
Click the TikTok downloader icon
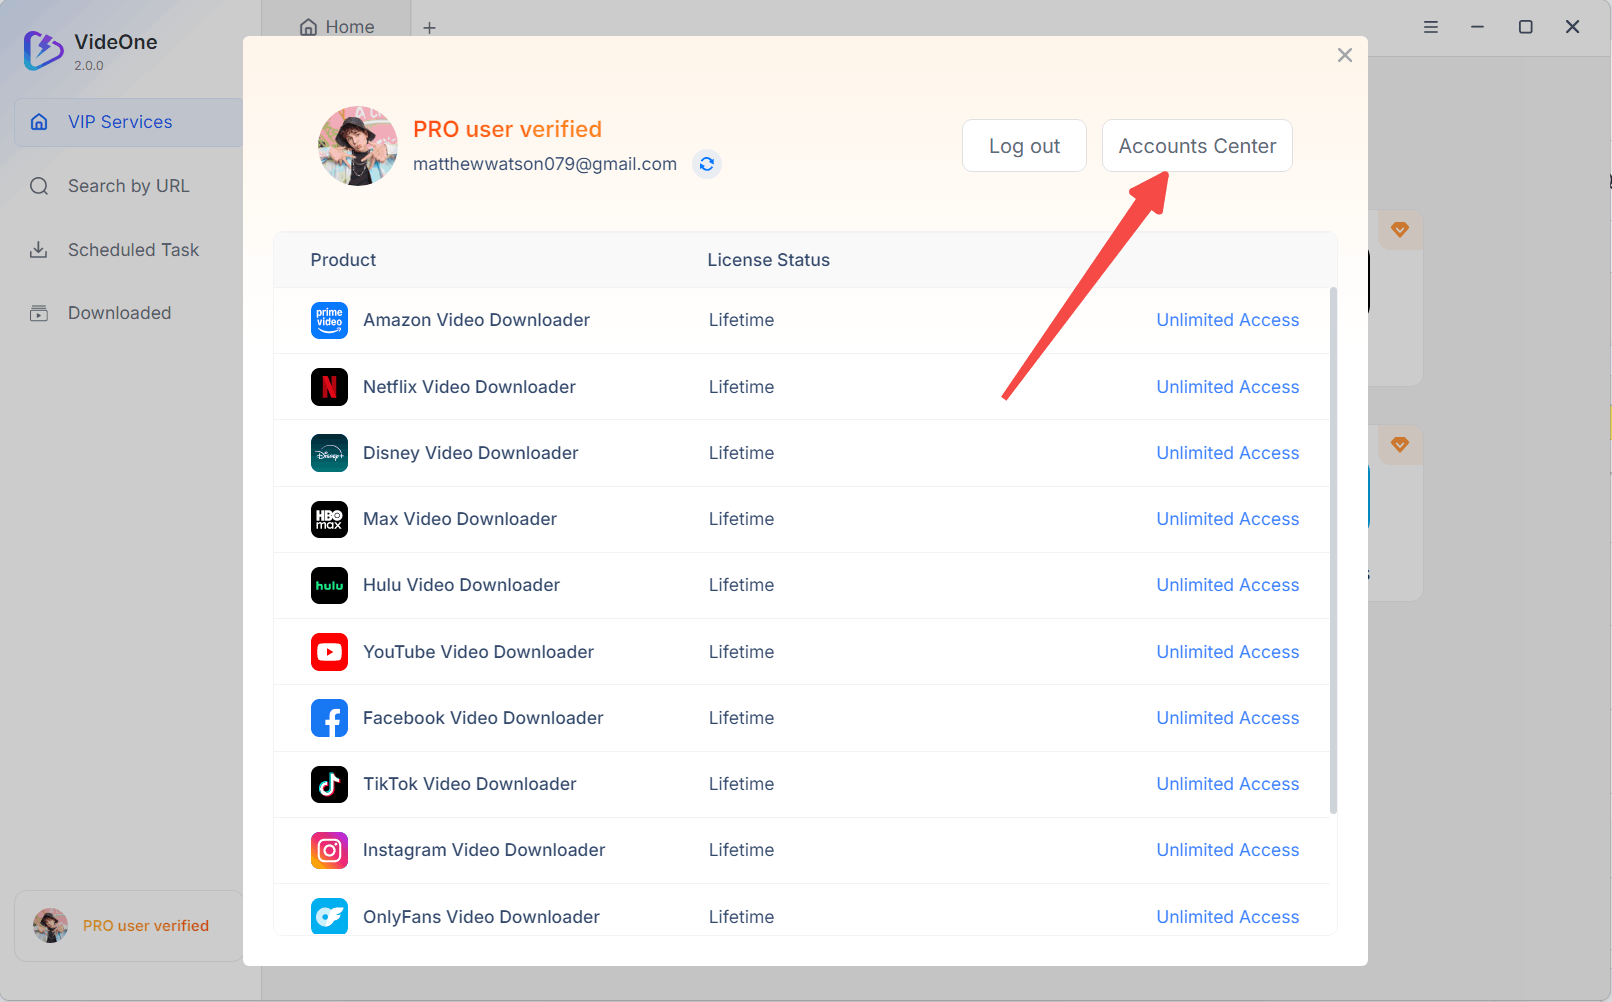point(329,784)
